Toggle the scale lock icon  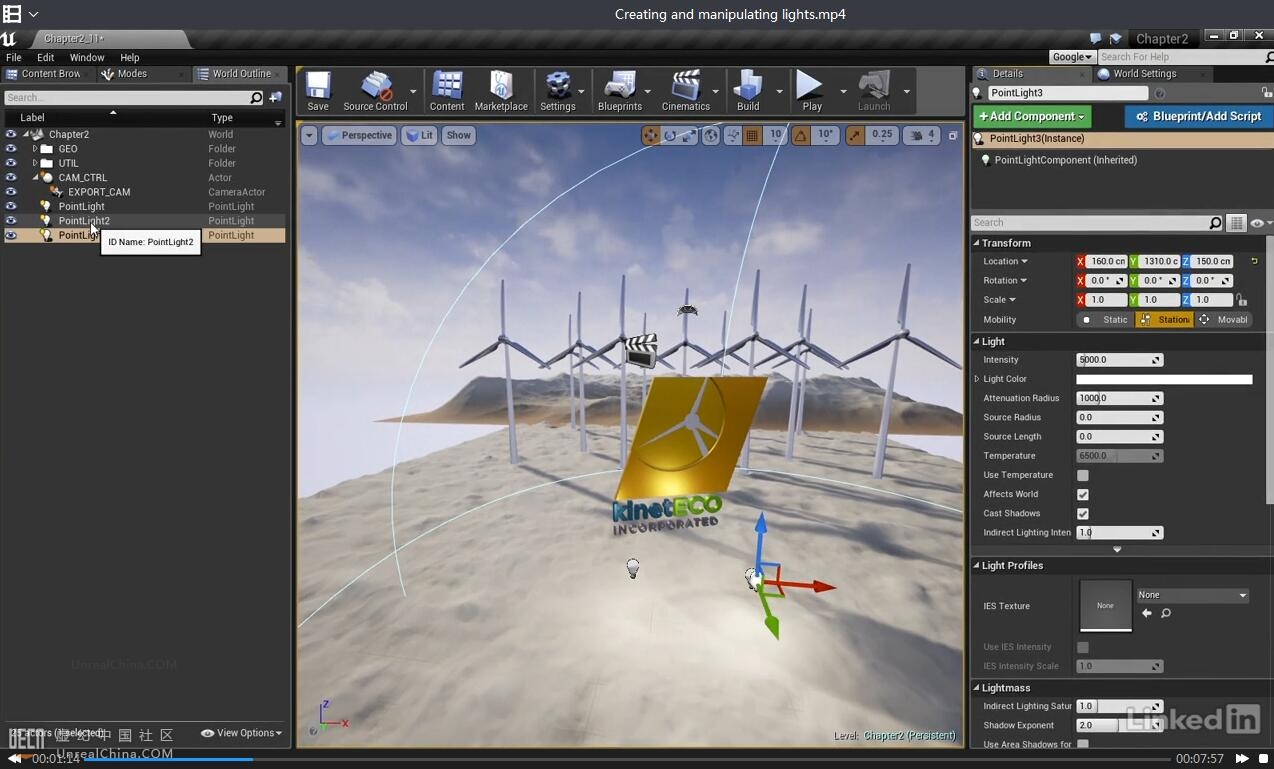pos(1241,300)
